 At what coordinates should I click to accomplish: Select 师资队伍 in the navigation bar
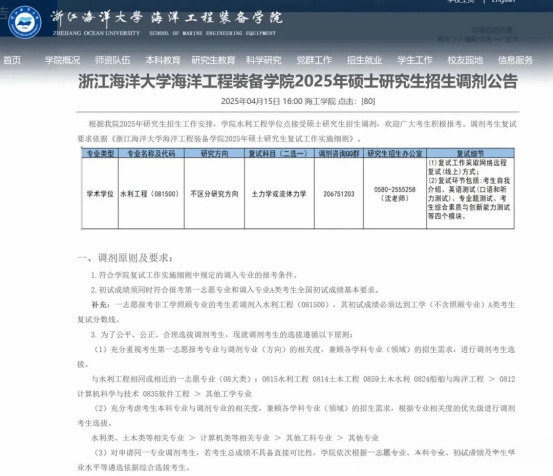[113, 60]
